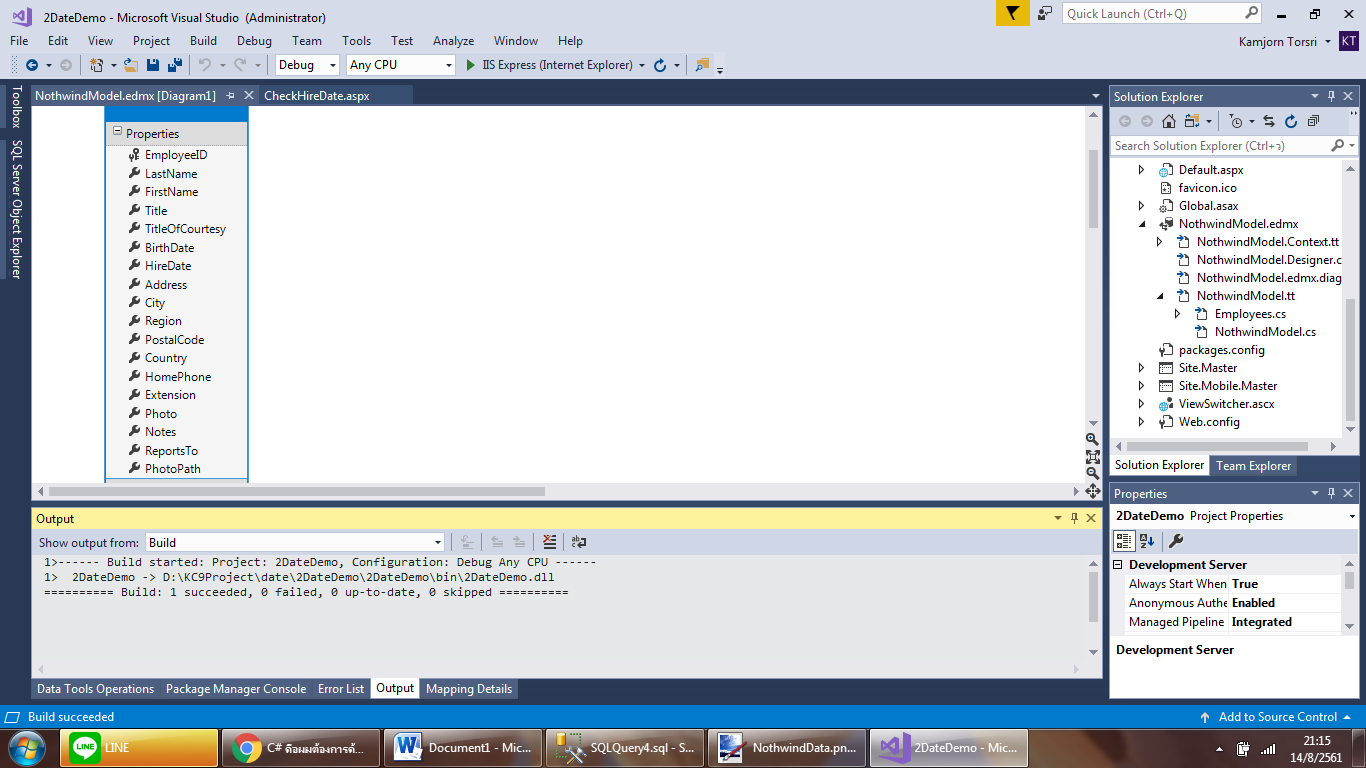Click the diagram Zoom to 100% icon
The width and height of the screenshot is (1366, 768).
[1092, 456]
